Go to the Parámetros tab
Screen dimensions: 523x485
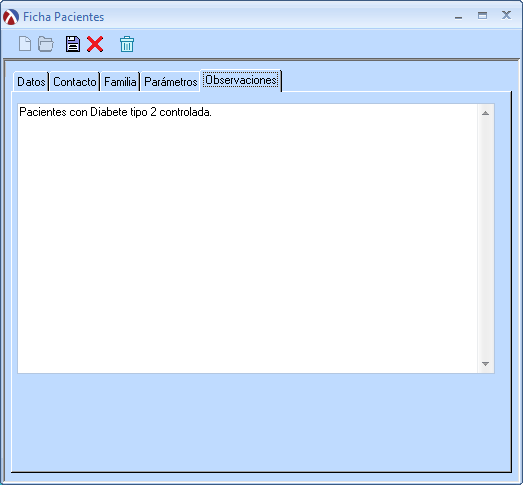point(170,82)
